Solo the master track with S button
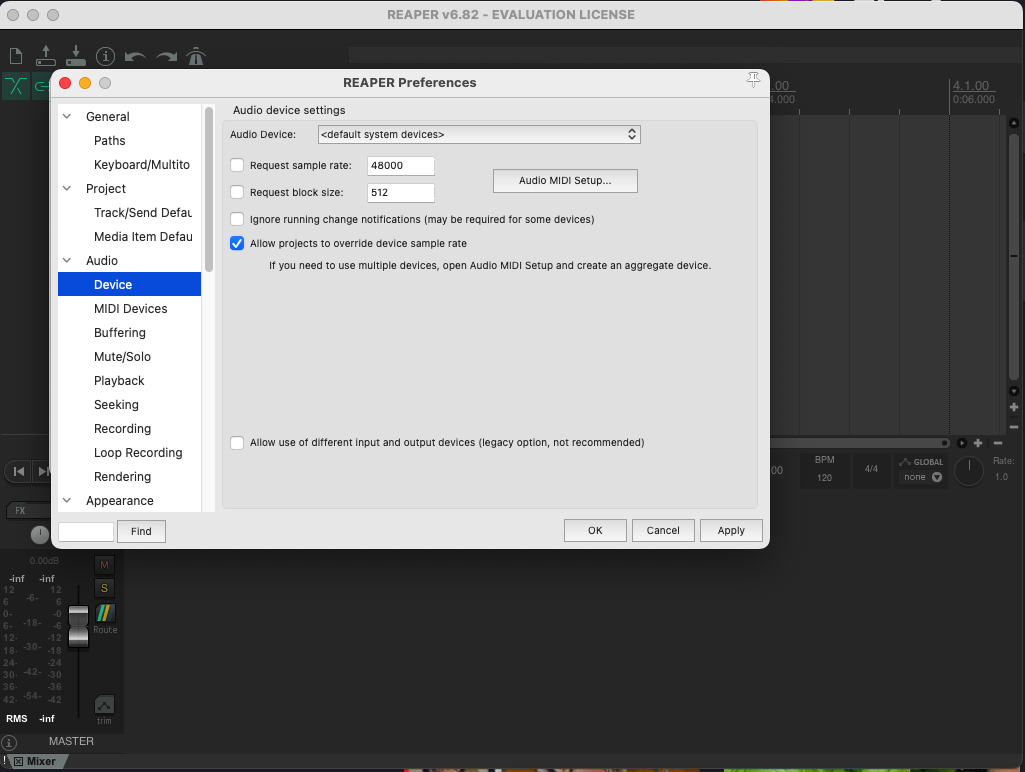 coord(104,588)
